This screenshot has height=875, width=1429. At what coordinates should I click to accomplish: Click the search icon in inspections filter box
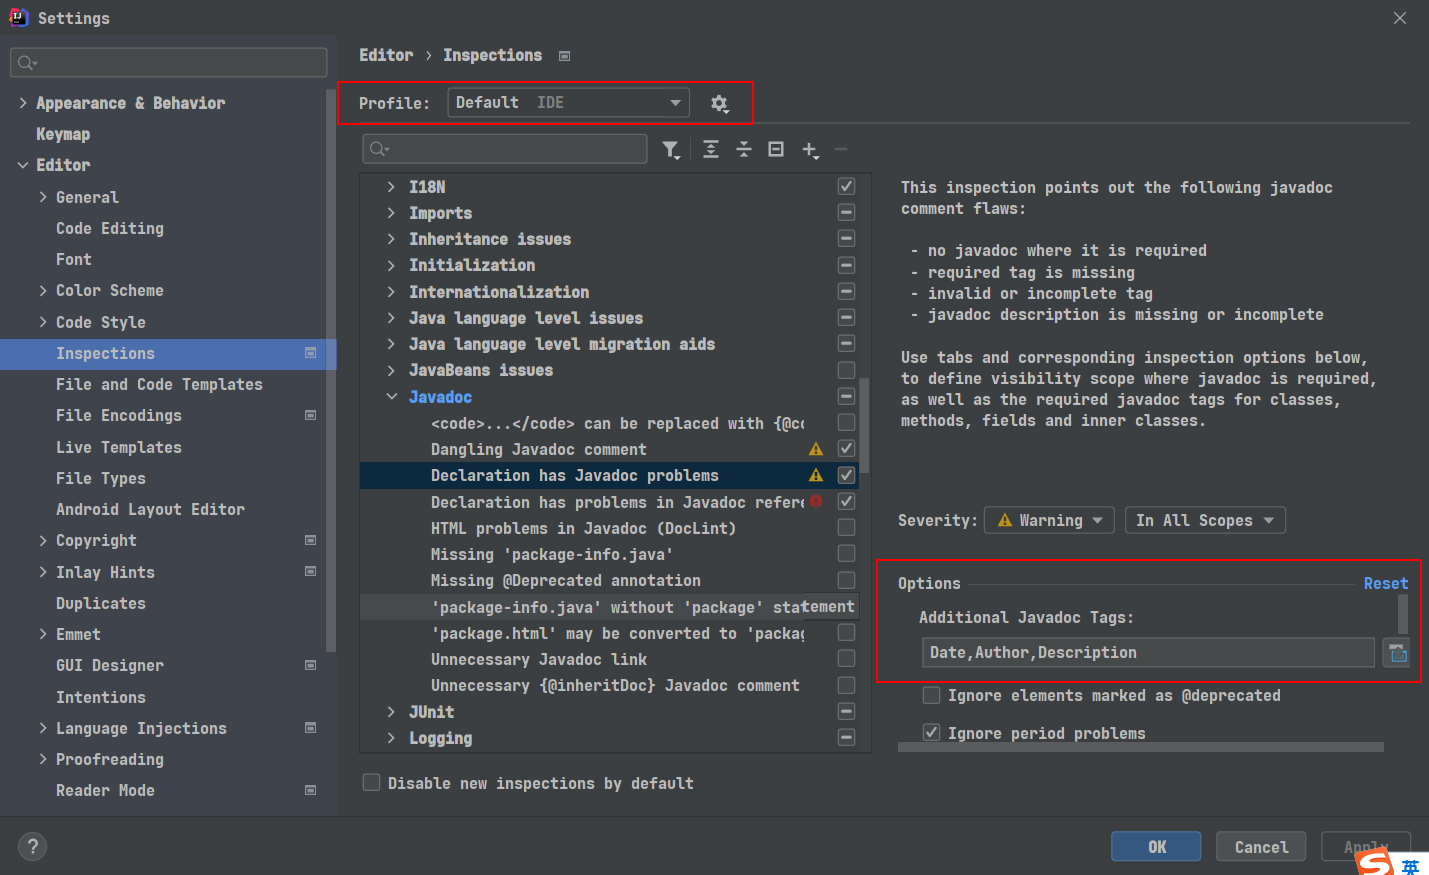click(379, 149)
